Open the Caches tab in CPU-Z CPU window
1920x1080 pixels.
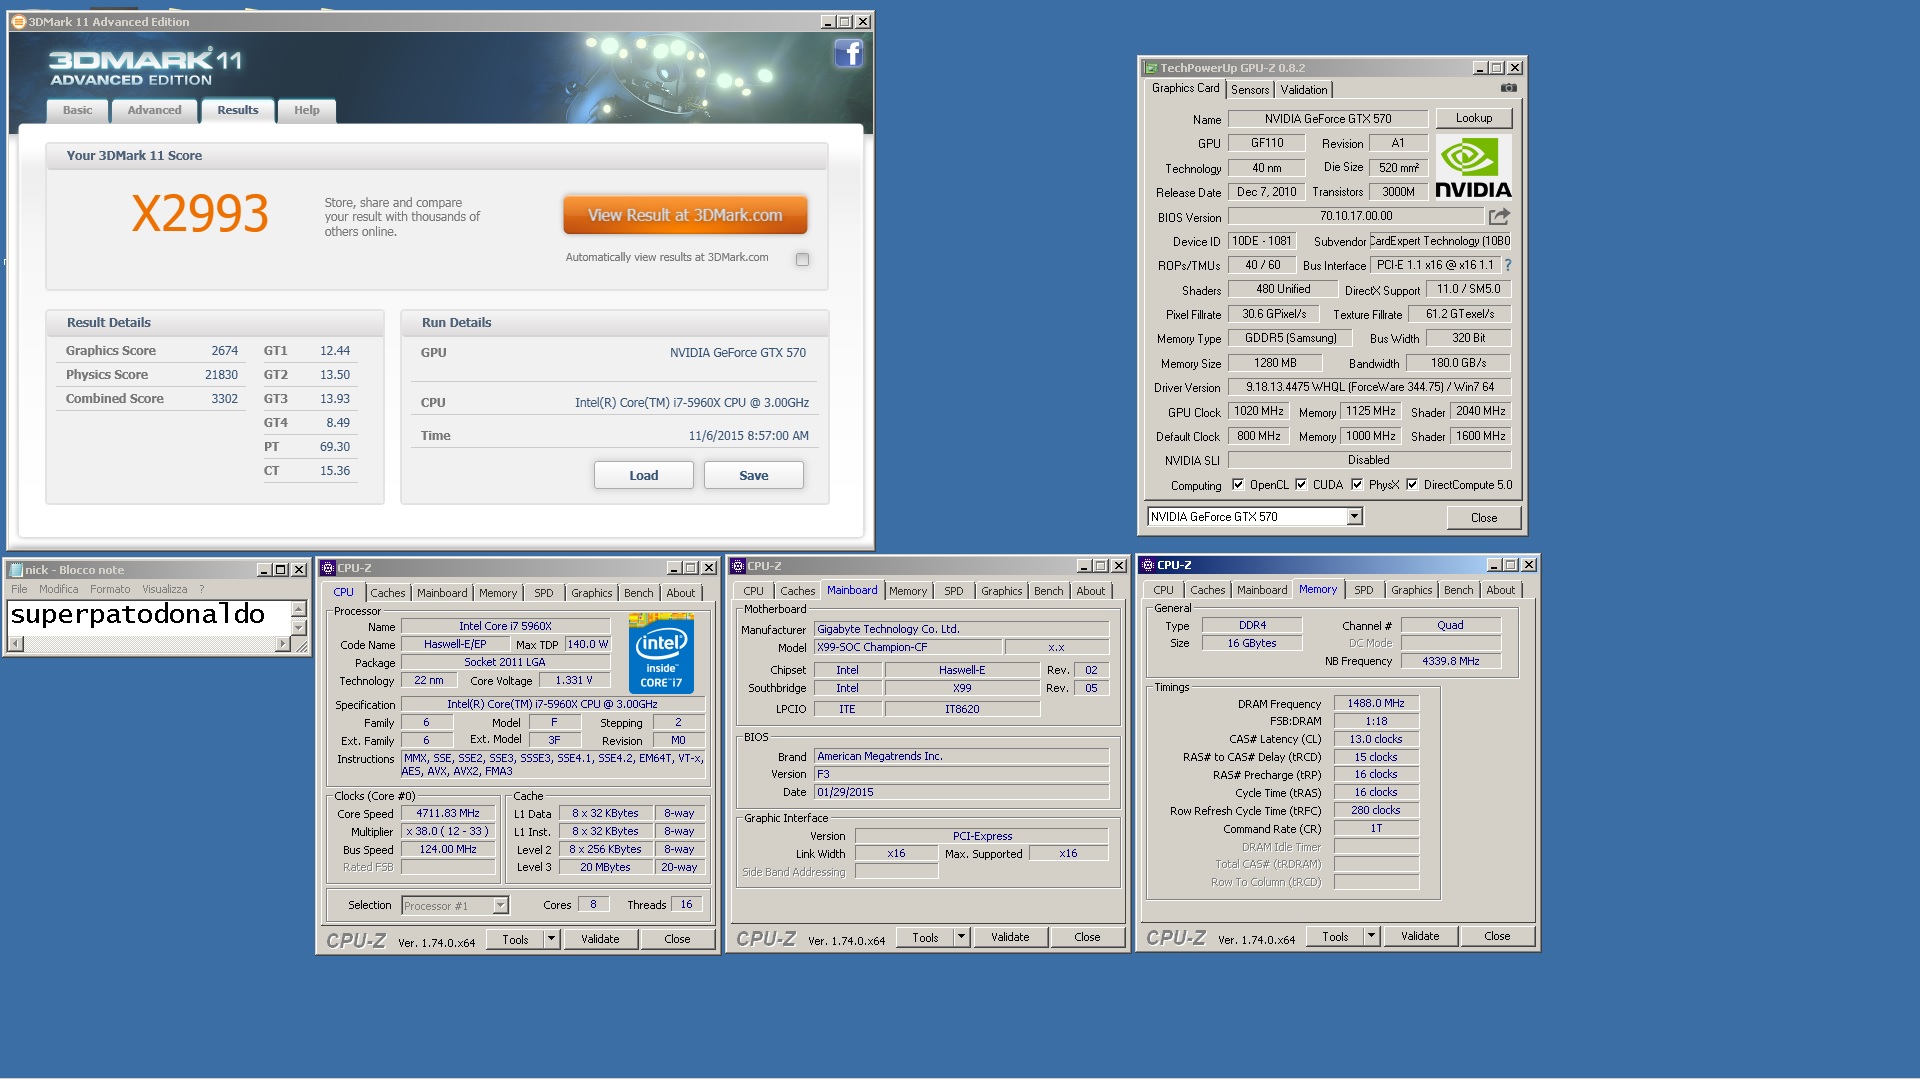[388, 593]
